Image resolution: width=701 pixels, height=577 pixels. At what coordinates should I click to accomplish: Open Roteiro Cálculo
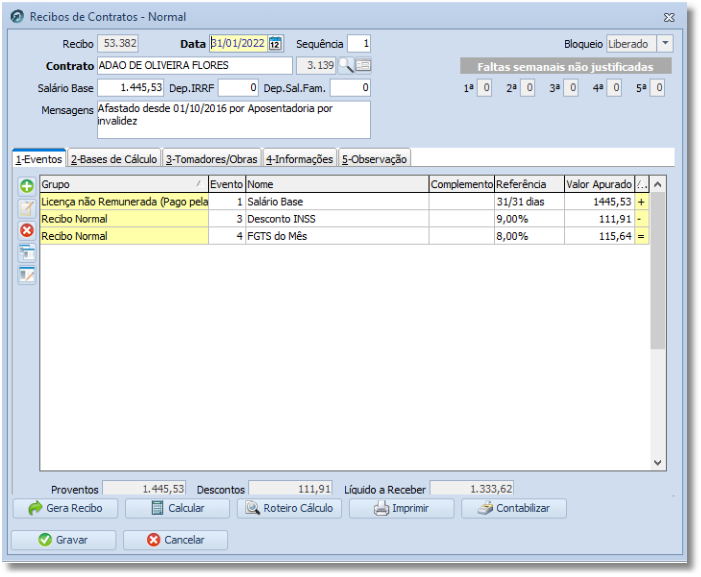coord(289,508)
